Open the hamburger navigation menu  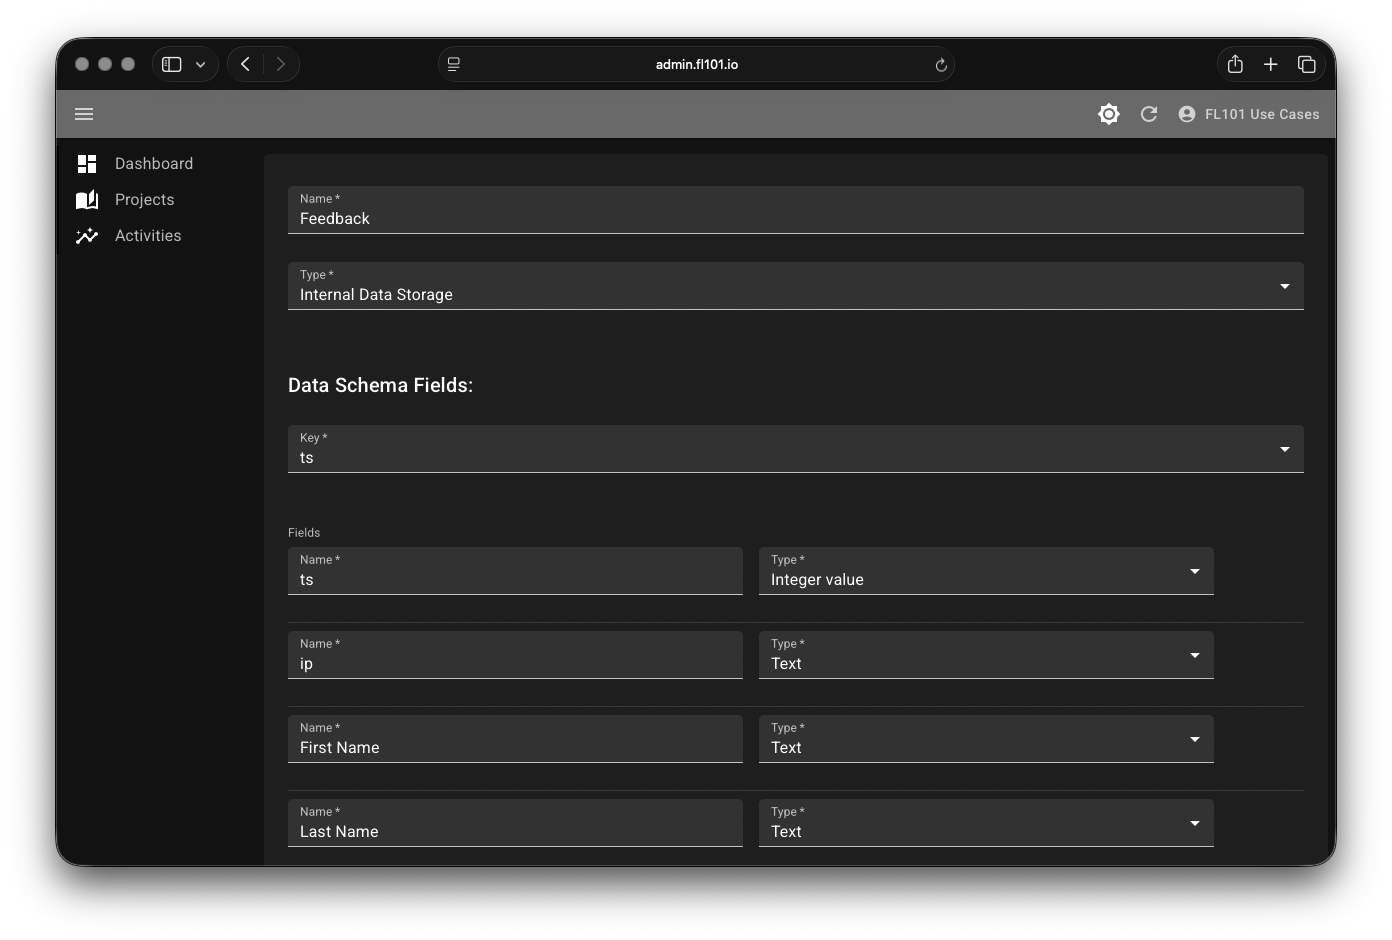[84, 114]
